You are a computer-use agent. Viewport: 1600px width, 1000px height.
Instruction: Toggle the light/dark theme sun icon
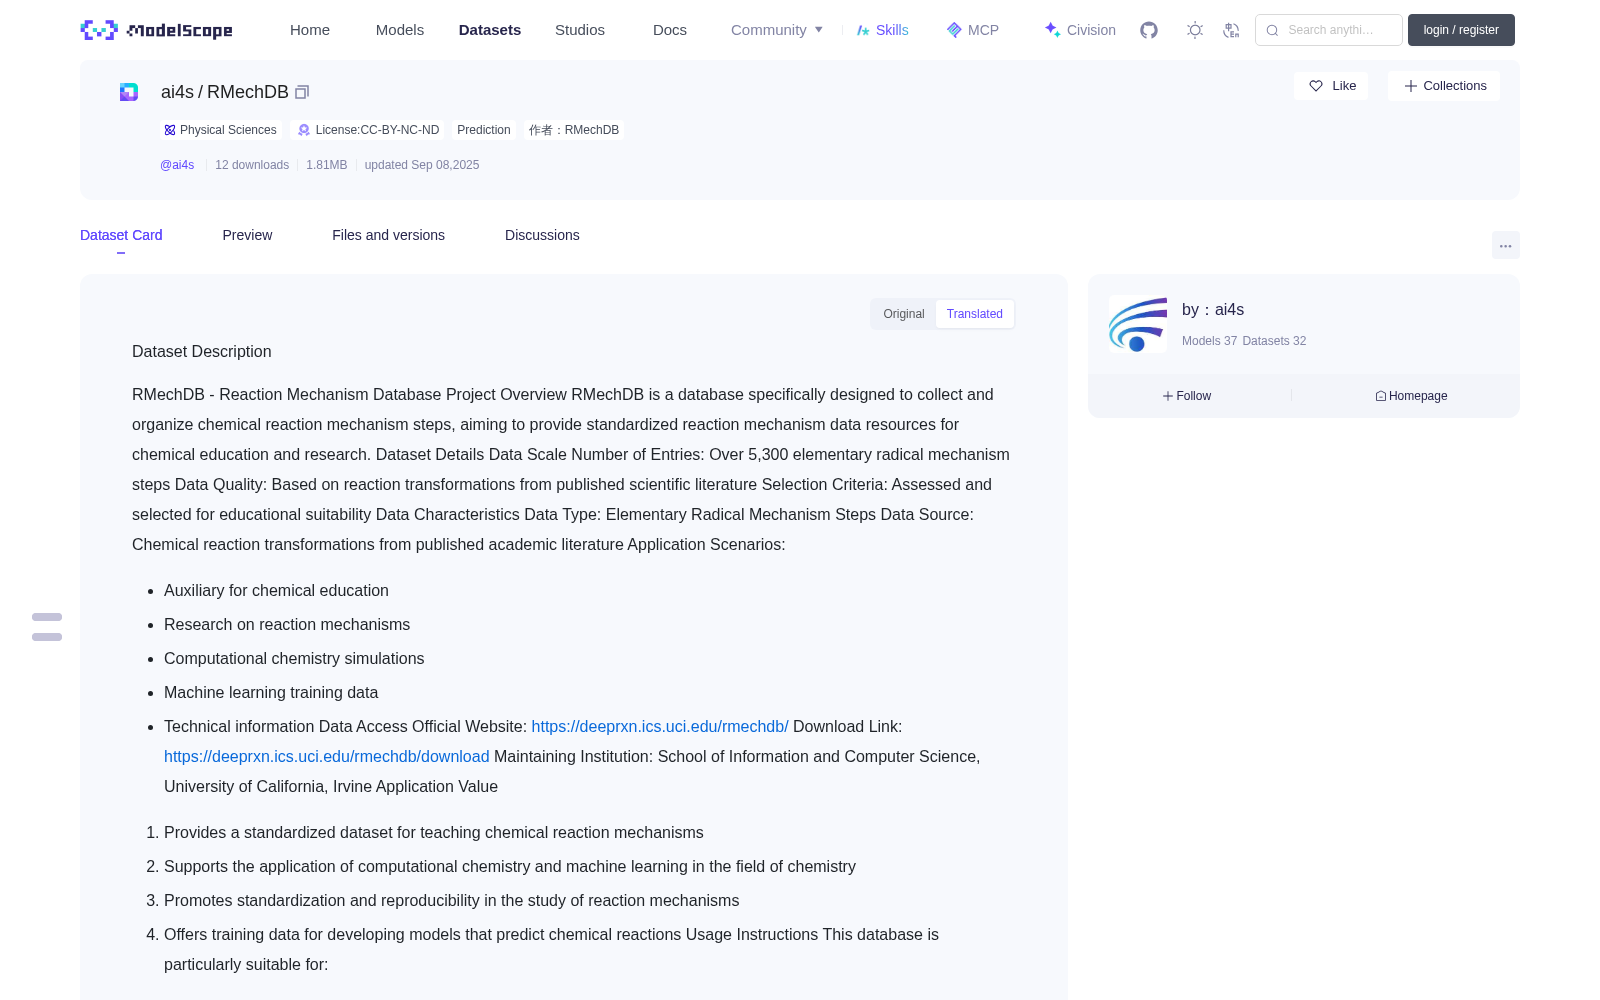[1195, 30]
